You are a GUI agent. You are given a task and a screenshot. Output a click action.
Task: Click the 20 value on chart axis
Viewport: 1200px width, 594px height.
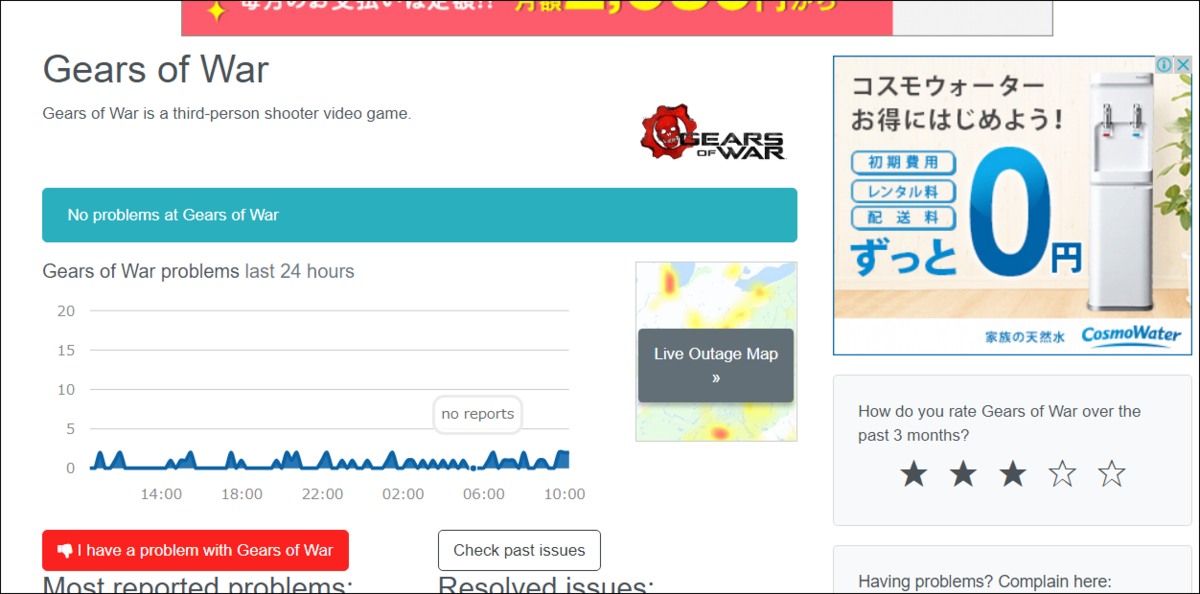pos(66,311)
